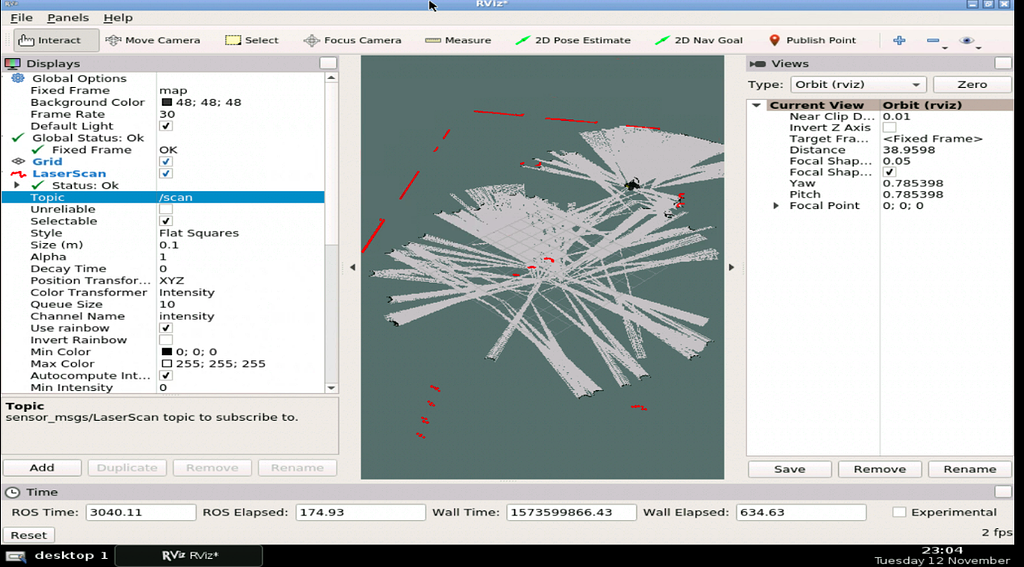
Task: Float the Displays panel using its header button
Action: coord(328,63)
